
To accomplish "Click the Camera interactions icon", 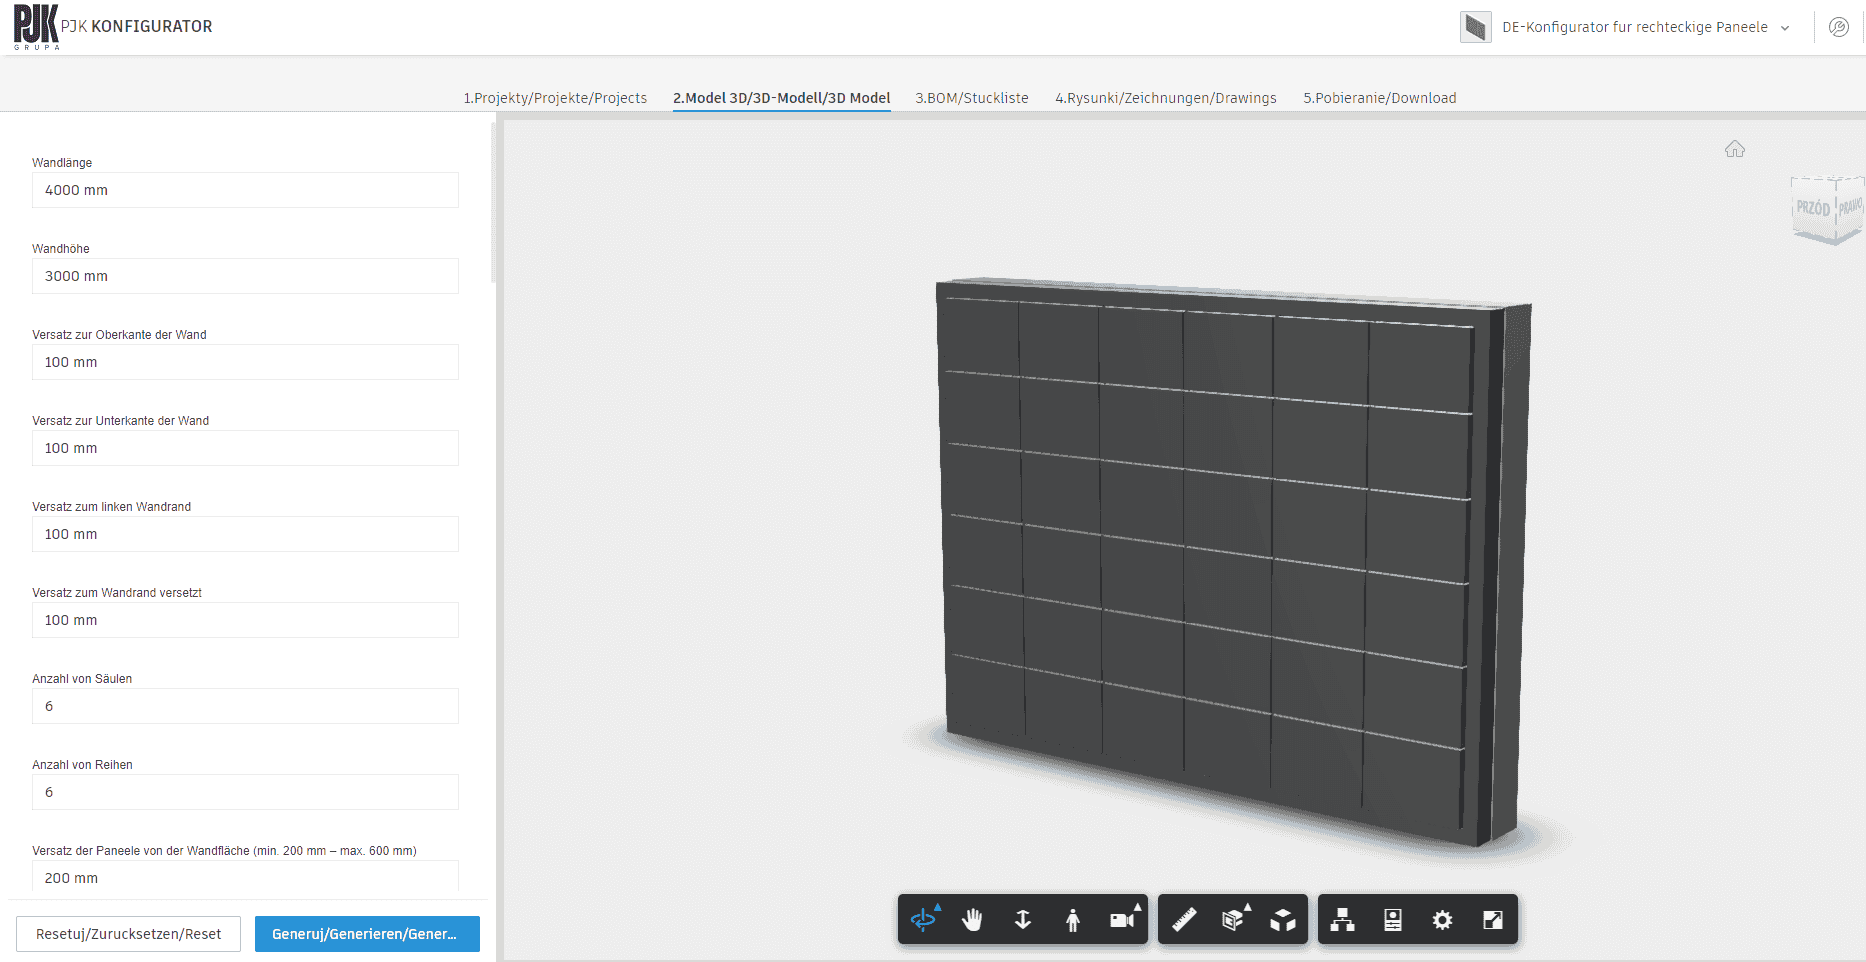I will click(x=1122, y=919).
